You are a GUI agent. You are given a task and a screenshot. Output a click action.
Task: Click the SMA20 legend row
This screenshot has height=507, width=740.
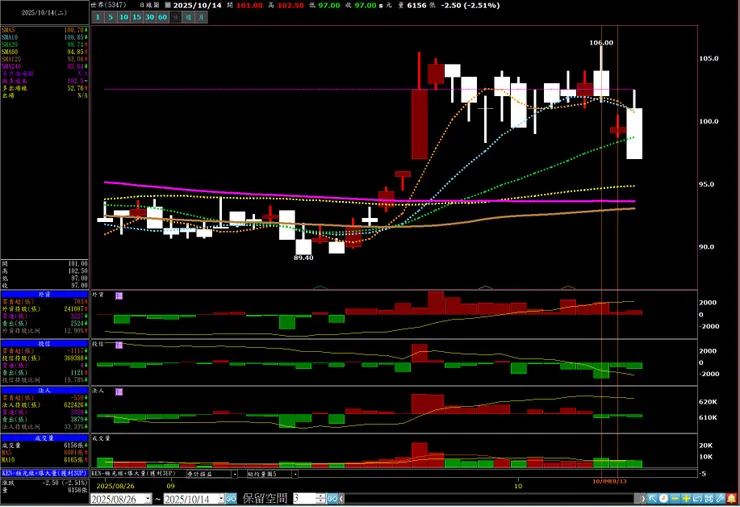44,44
